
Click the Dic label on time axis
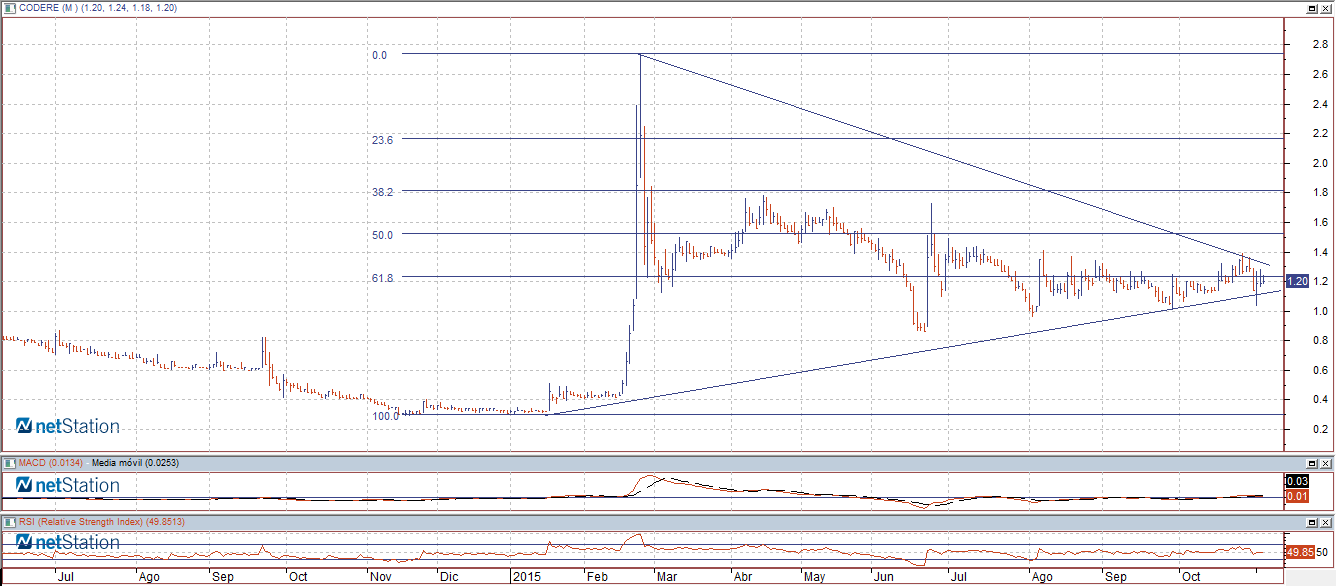449,577
